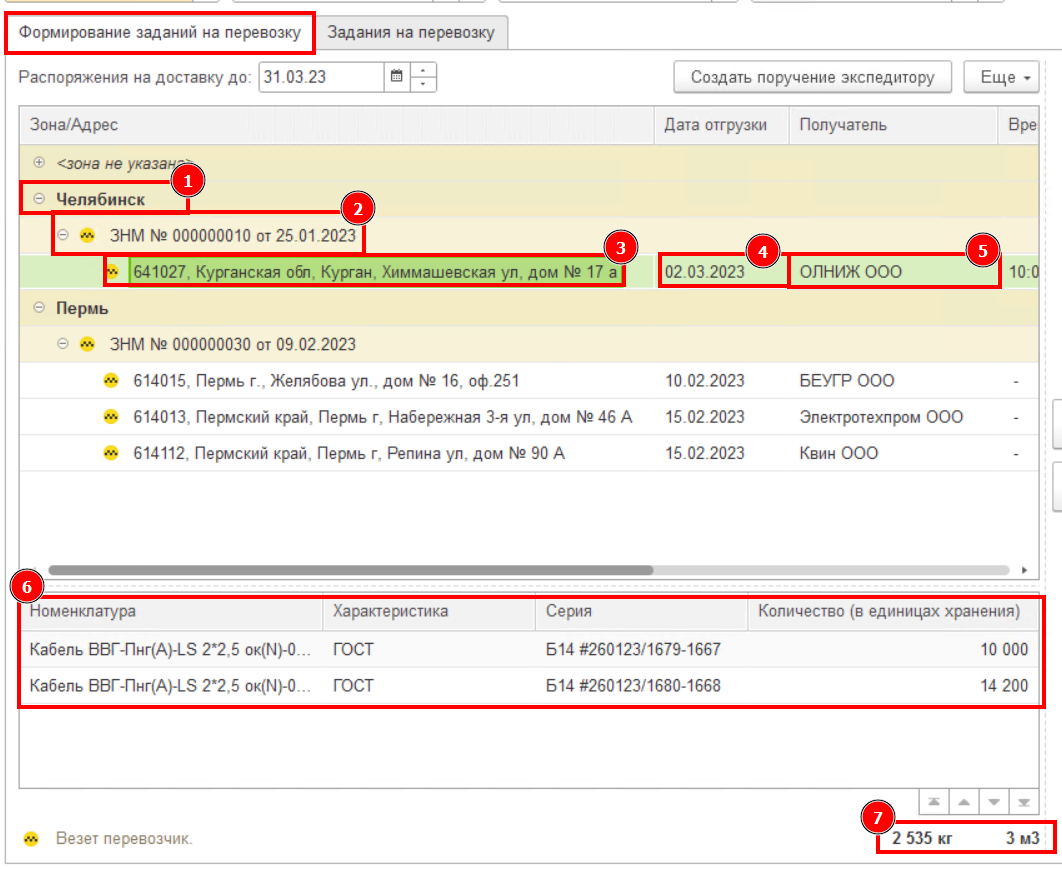
Task: Click carrier icon next to Репина address
Action: point(111,453)
